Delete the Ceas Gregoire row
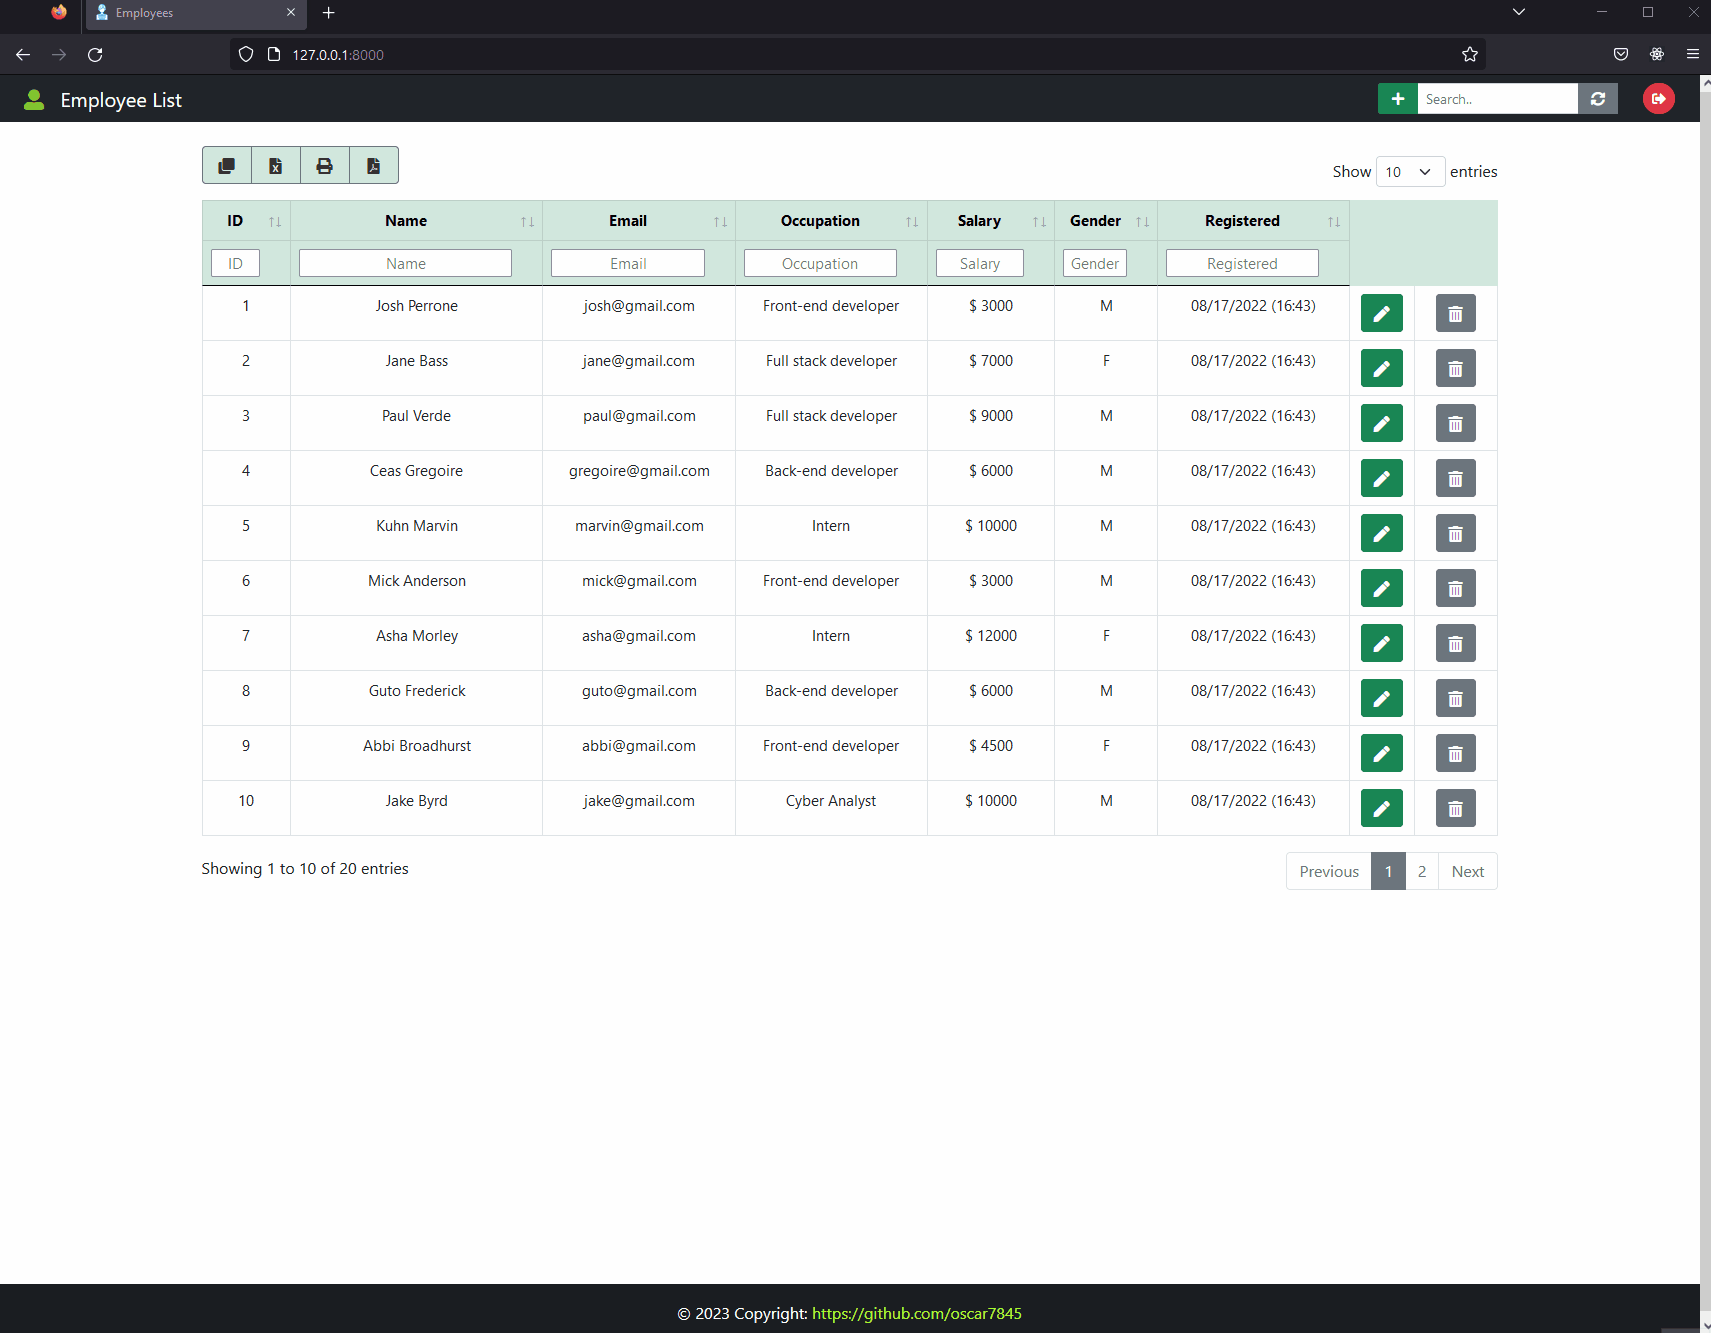 (1455, 478)
